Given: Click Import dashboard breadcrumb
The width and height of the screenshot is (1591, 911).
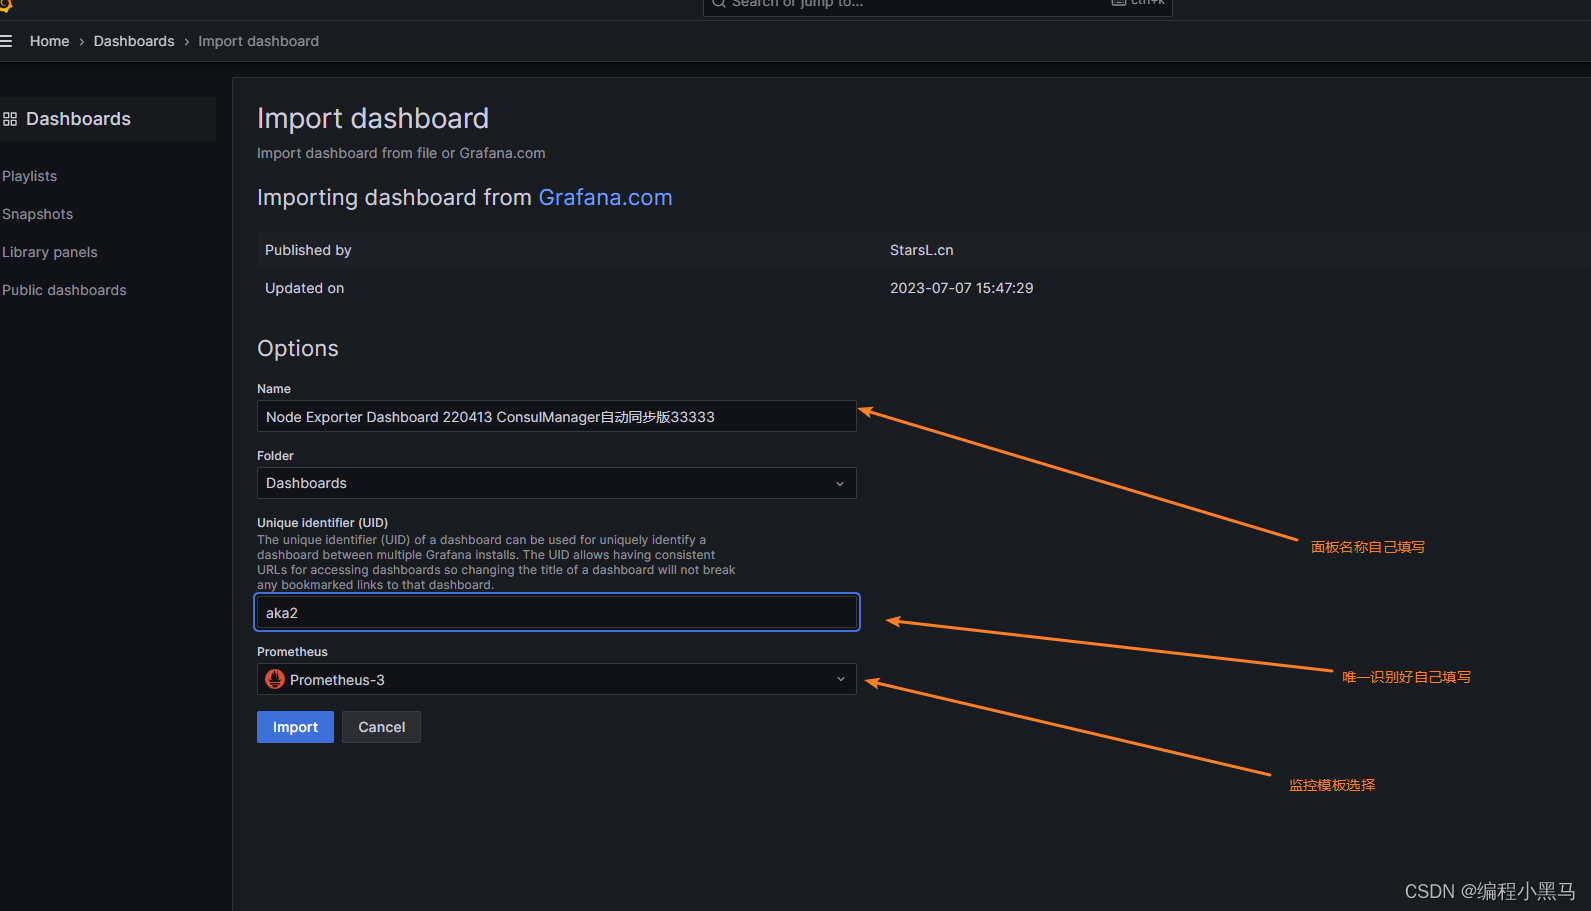Looking at the screenshot, I should point(258,41).
